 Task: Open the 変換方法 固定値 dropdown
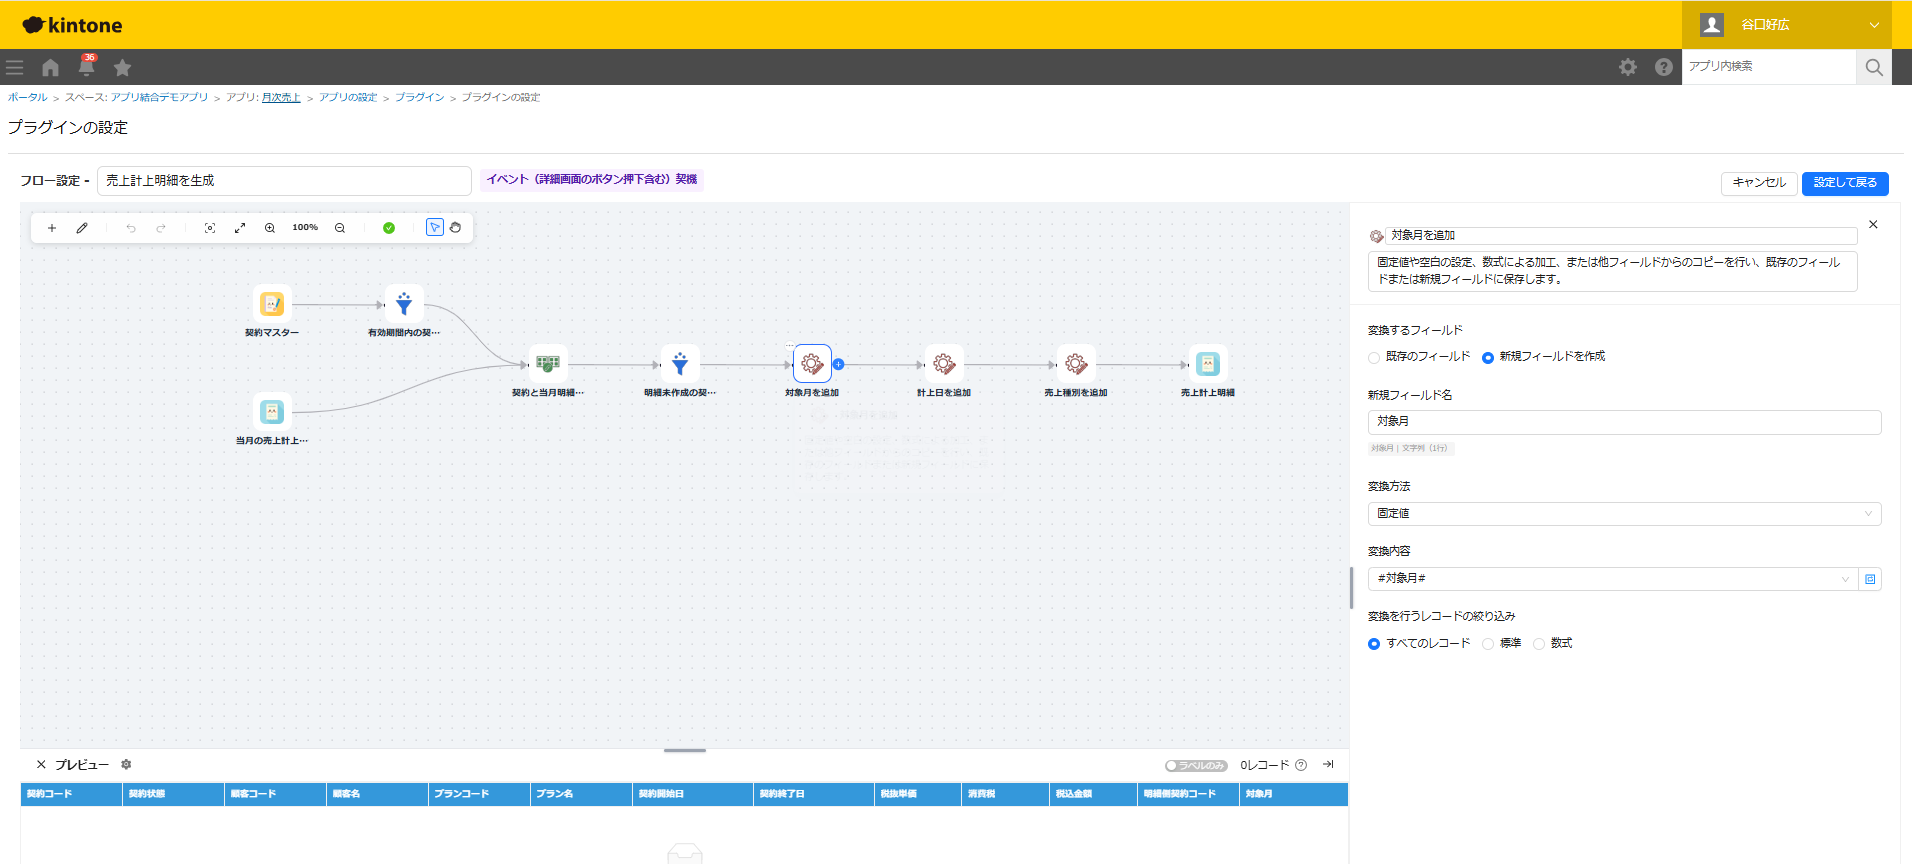point(1624,514)
